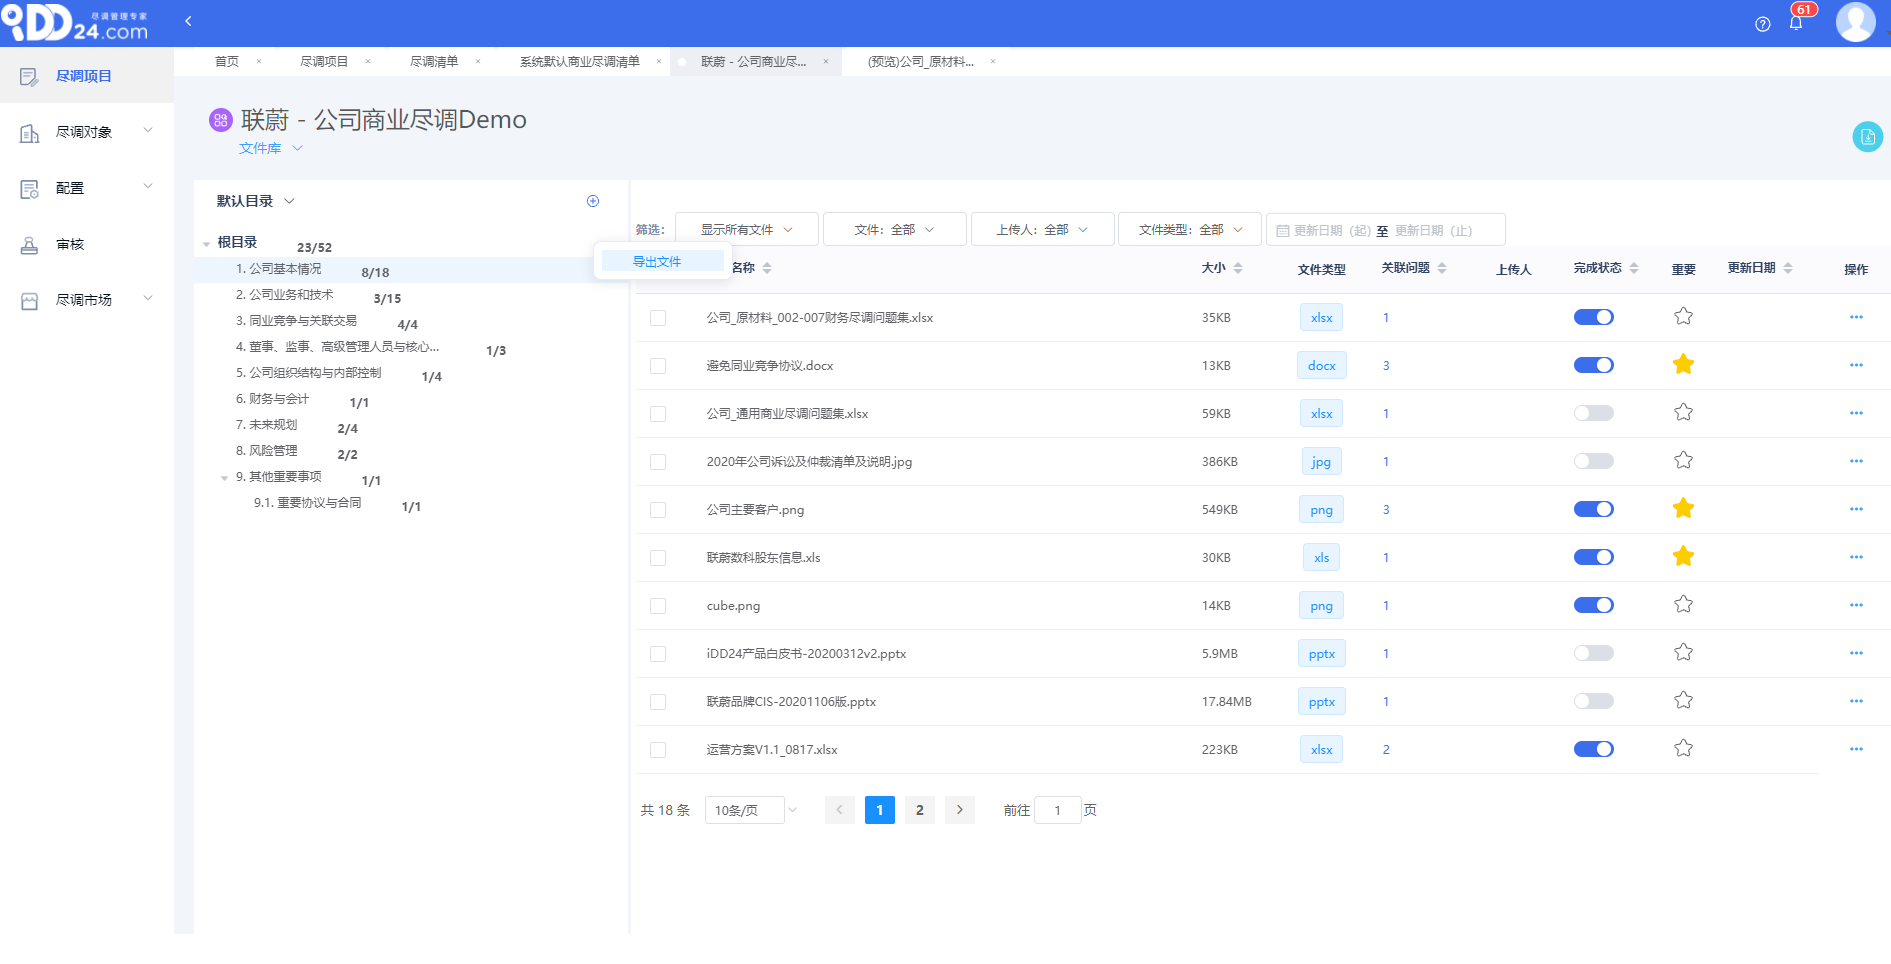Switch to the 尽调清单 tab
The width and height of the screenshot is (1891, 964).
(434, 61)
